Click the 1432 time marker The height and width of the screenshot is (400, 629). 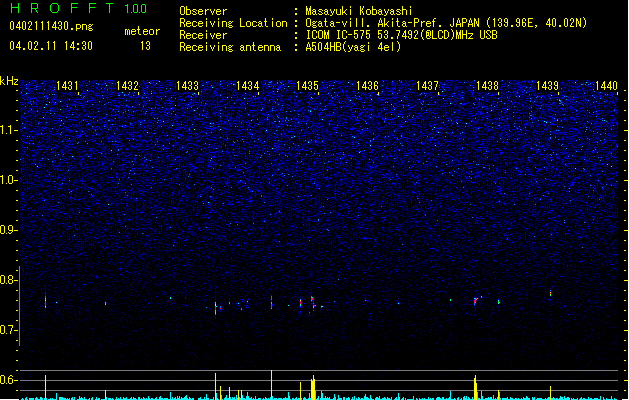pos(127,85)
